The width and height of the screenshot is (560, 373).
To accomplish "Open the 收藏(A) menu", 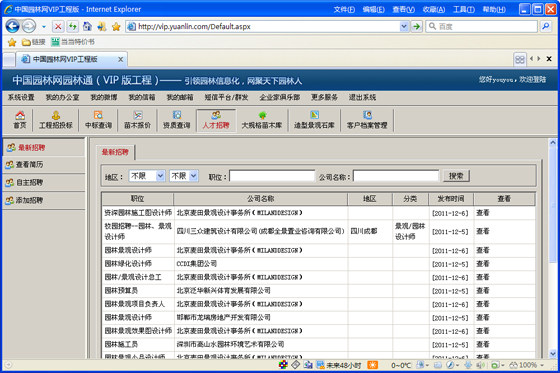I will [x=434, y=9].
